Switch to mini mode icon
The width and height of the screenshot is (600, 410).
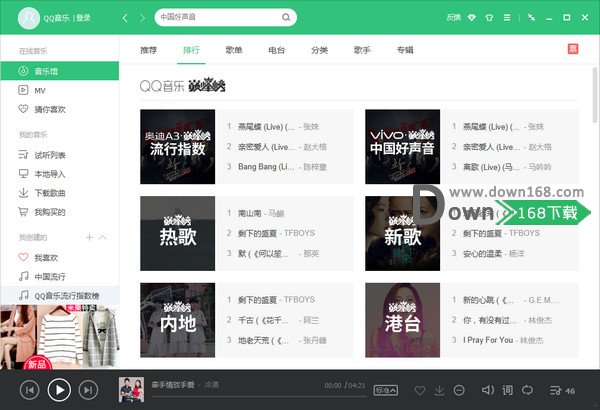pyautogui.click(x=532, y=18)
